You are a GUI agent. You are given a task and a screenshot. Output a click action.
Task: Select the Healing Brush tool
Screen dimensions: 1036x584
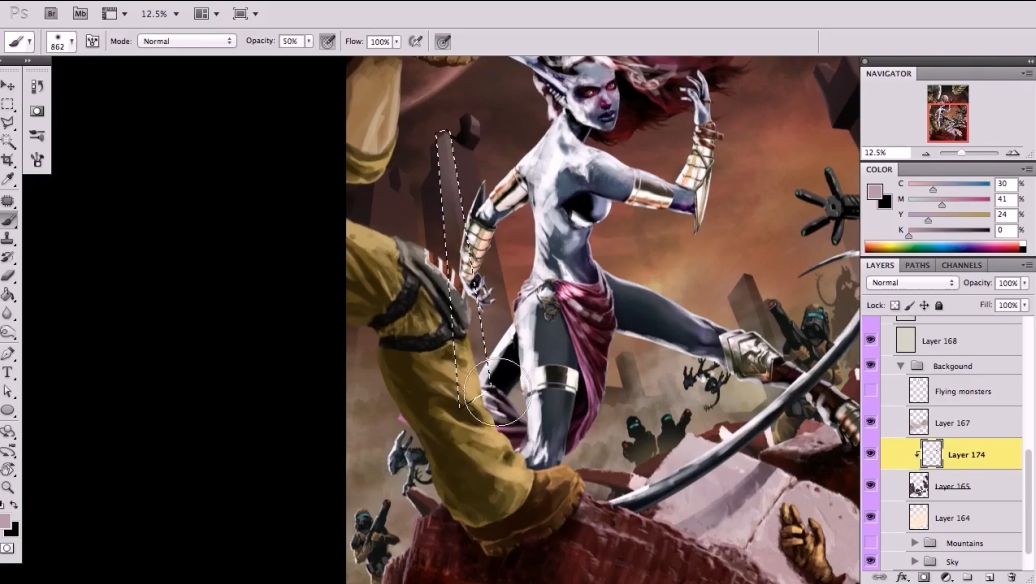[x=8, y=200]
